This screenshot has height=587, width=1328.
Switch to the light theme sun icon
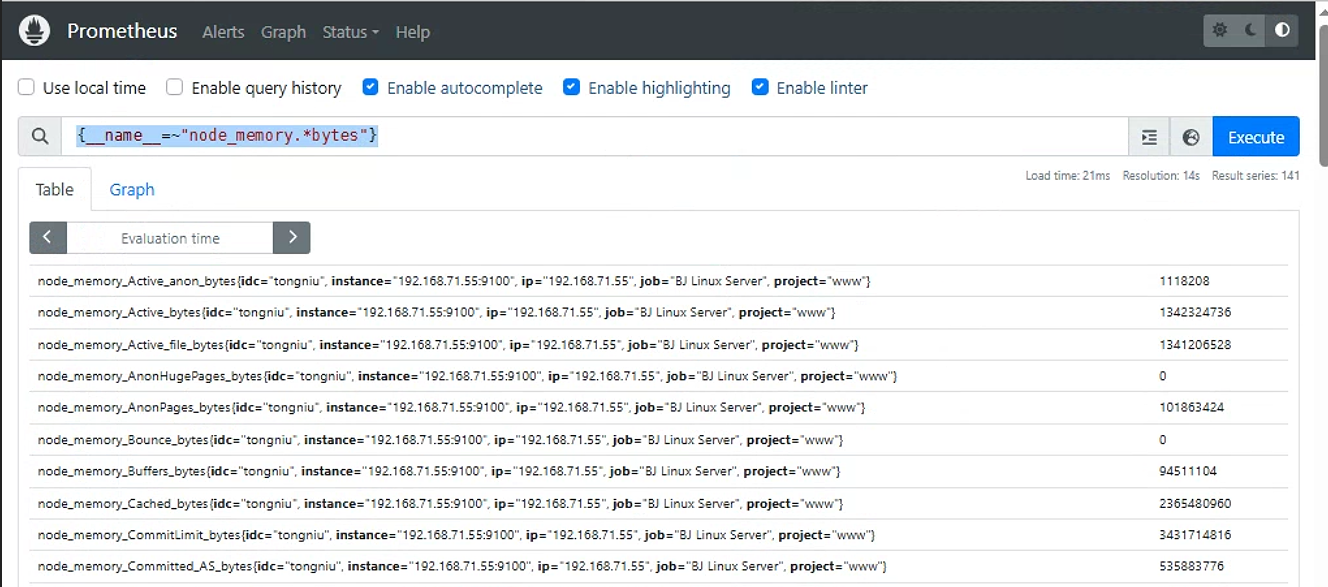pyautogui.click(x=1220, y=31)
